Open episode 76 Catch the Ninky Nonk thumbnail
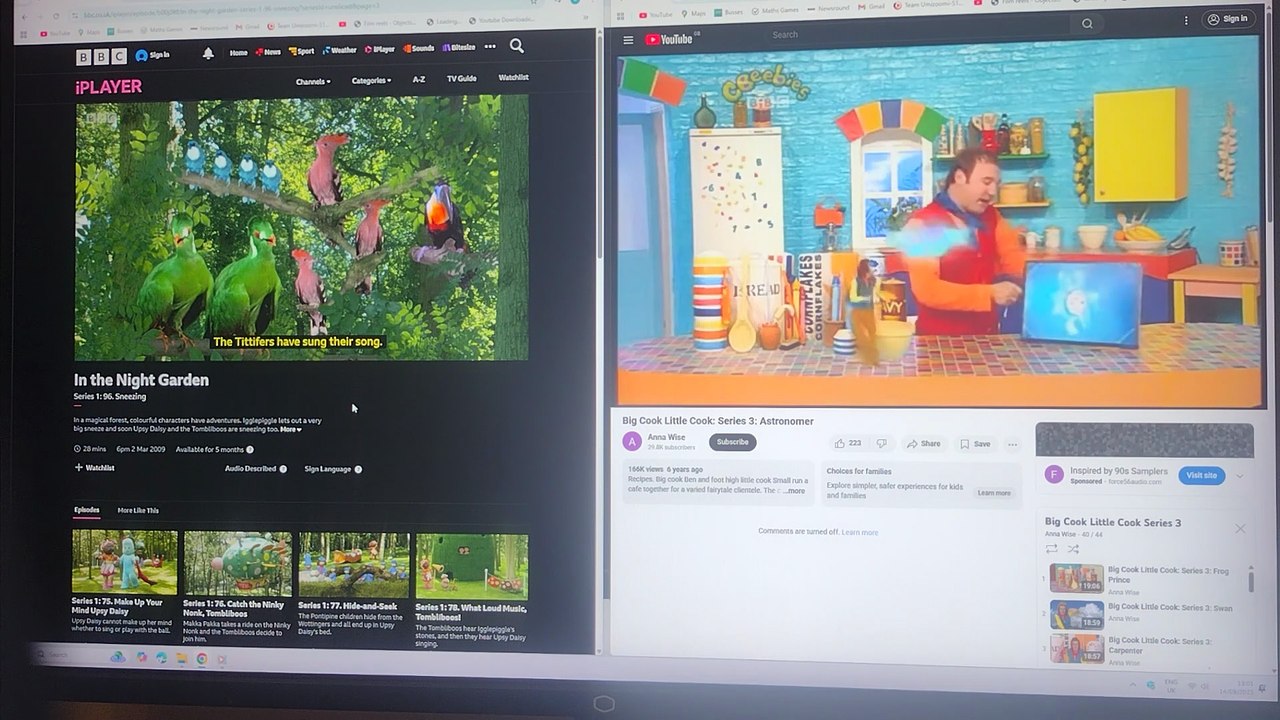Viewport: 1280px width, 720px height. 238,564
